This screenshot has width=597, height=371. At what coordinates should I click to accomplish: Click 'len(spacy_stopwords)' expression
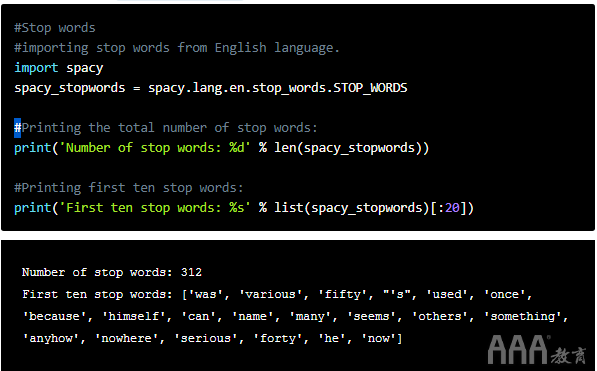(x=348, y=148)
